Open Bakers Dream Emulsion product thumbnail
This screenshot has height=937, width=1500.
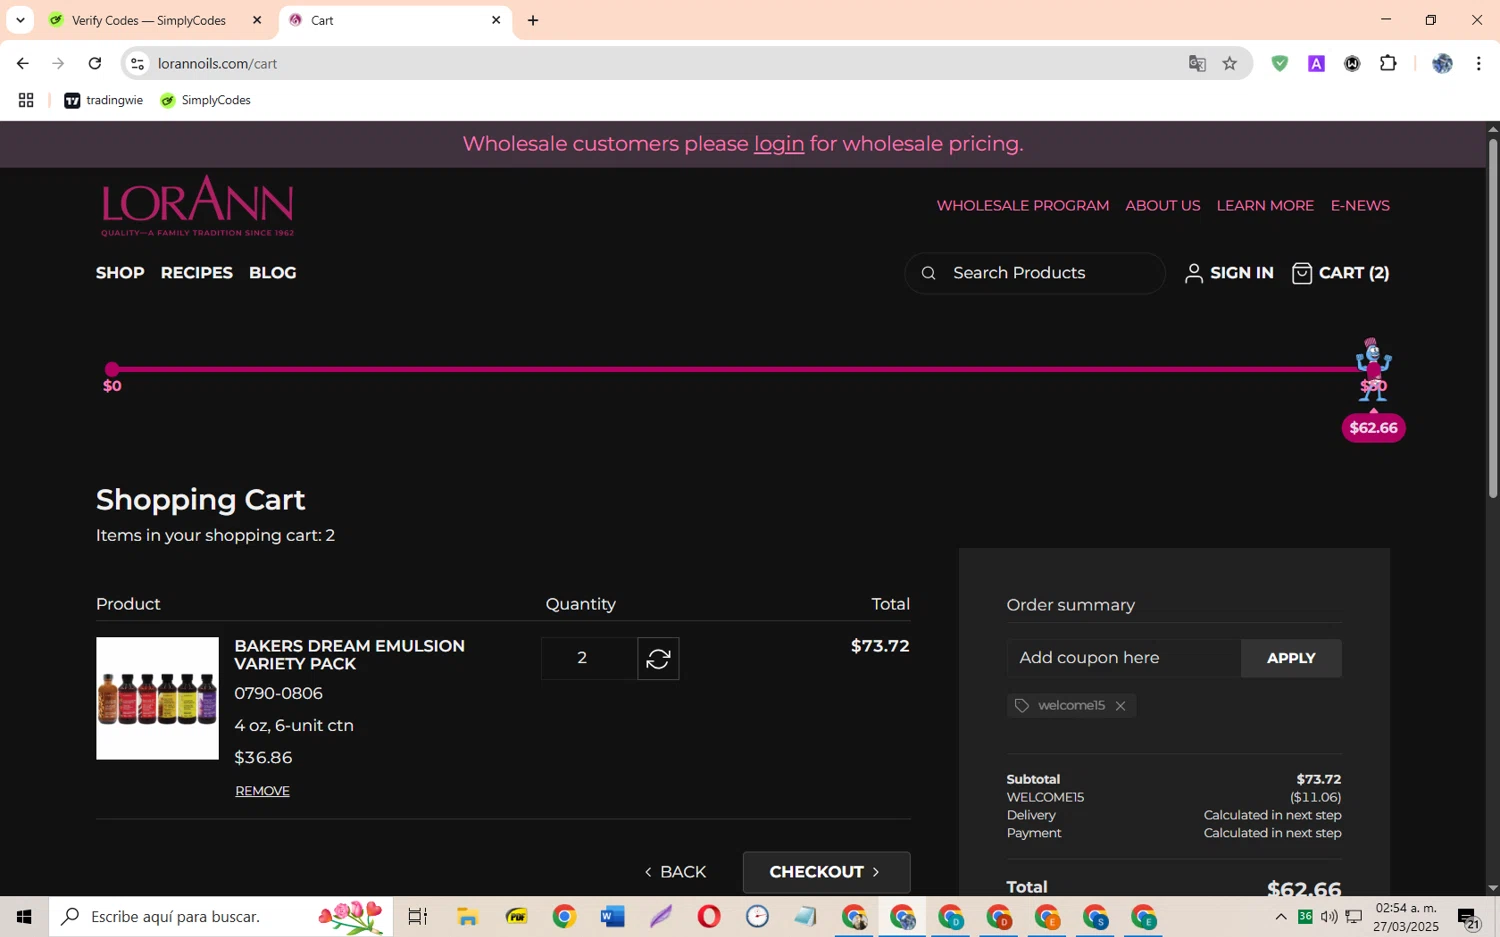pyautogui.click(x=157, y=698)
